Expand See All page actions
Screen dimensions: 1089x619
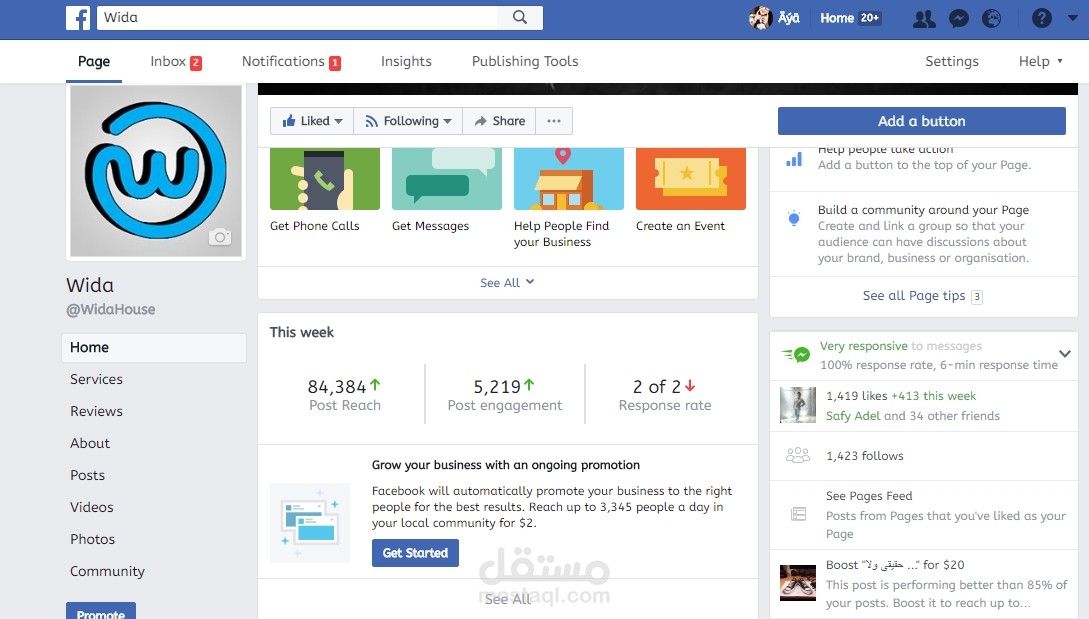(x=507, y=283)
